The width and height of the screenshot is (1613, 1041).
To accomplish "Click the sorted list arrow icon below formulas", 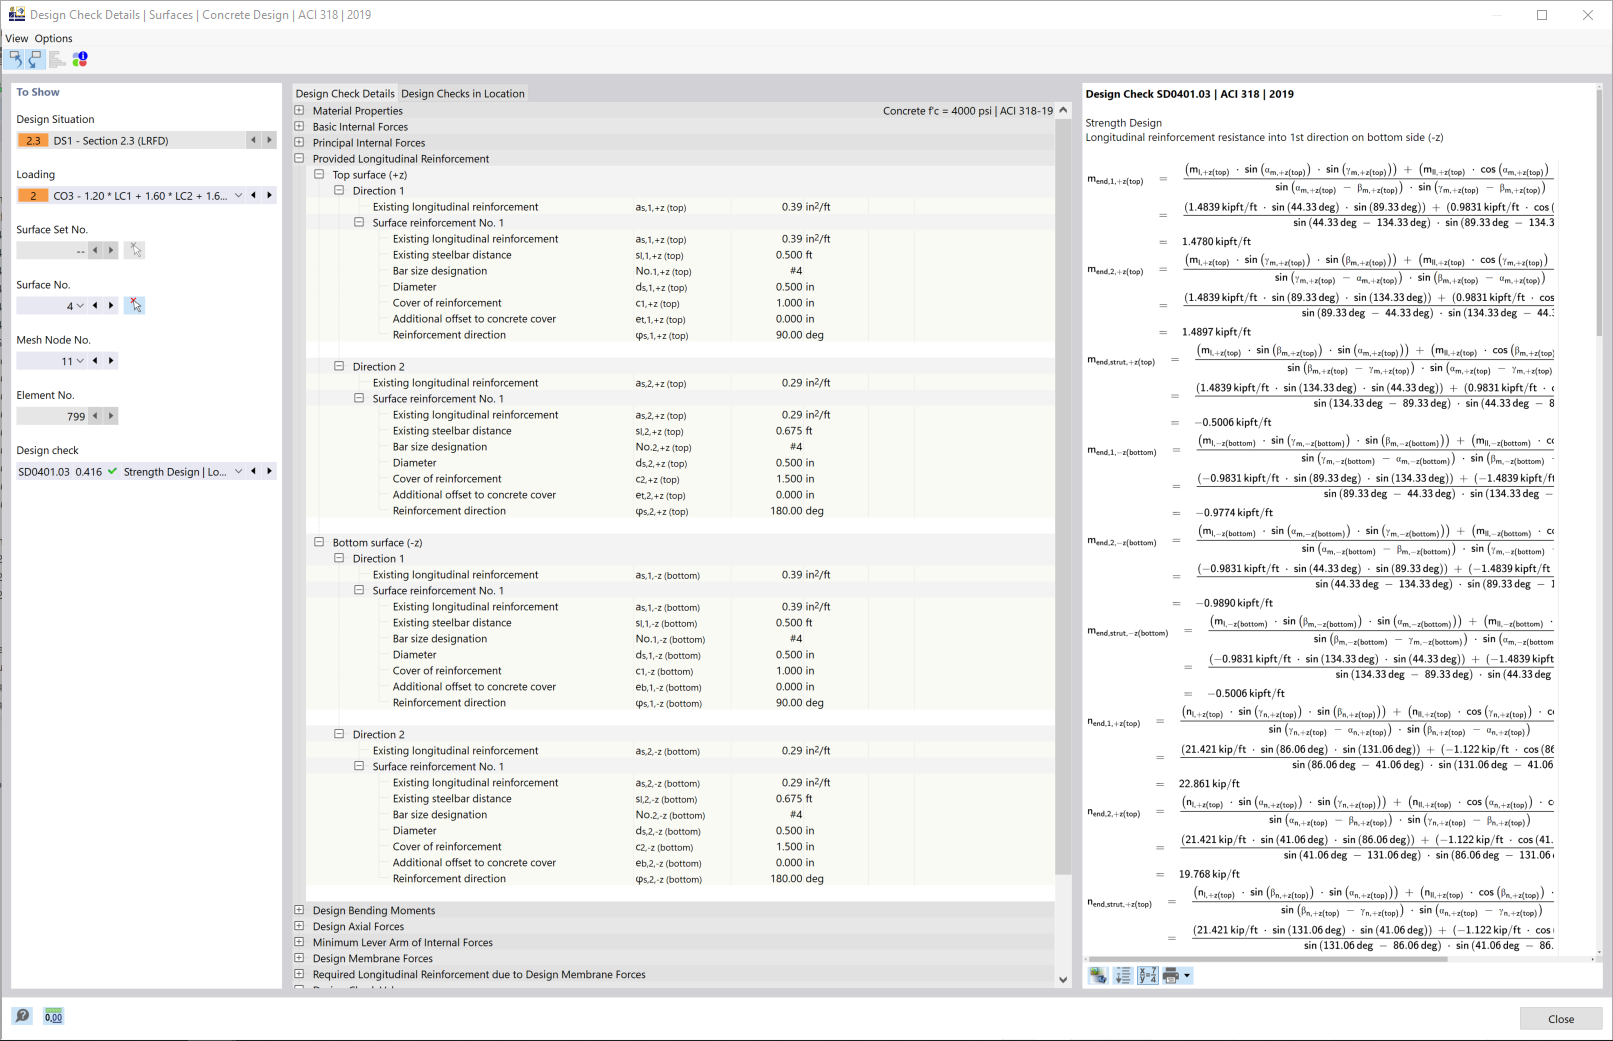I will point(1123,976).
